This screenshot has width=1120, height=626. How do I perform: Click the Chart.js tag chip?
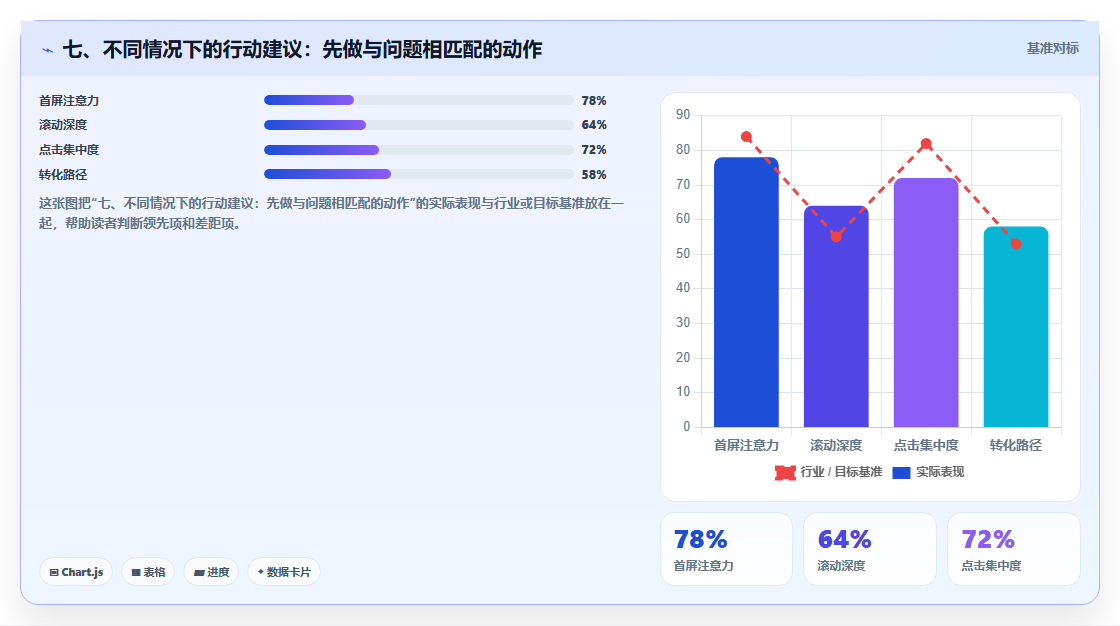(x=76, y=572)
